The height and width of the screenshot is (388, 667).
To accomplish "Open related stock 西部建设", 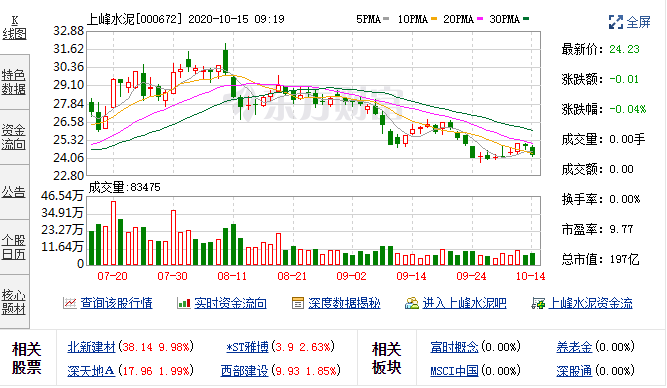I will coord(245,371).
